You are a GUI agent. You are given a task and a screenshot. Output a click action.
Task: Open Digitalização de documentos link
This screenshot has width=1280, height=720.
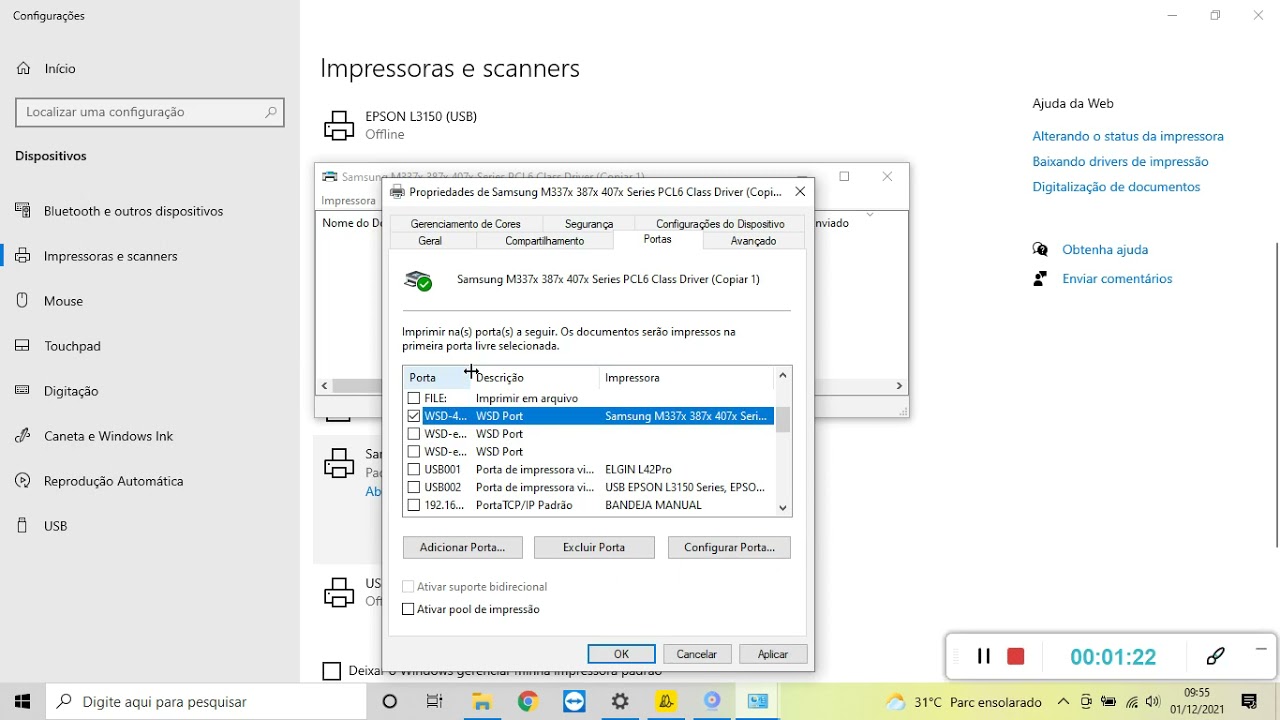1116,187
